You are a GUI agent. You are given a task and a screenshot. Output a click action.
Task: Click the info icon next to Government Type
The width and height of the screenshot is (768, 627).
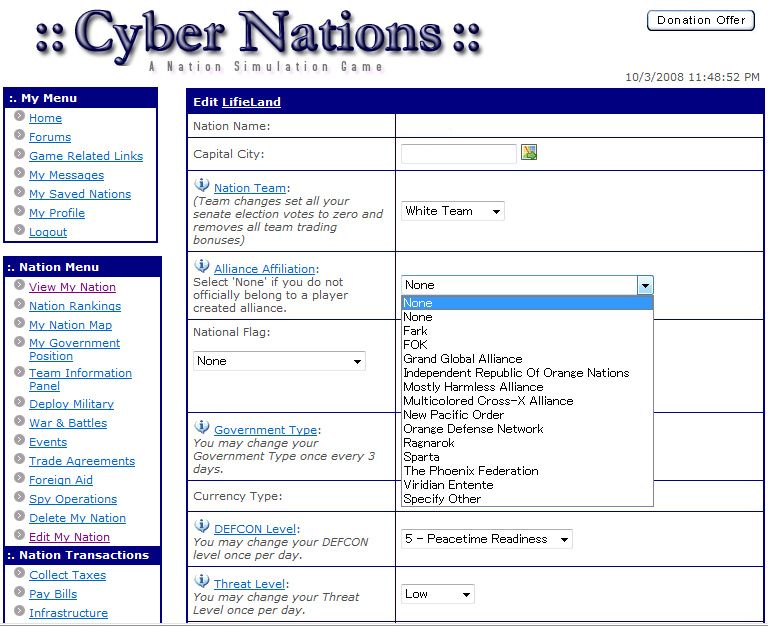pyautogui.click(x=201, y=427)
